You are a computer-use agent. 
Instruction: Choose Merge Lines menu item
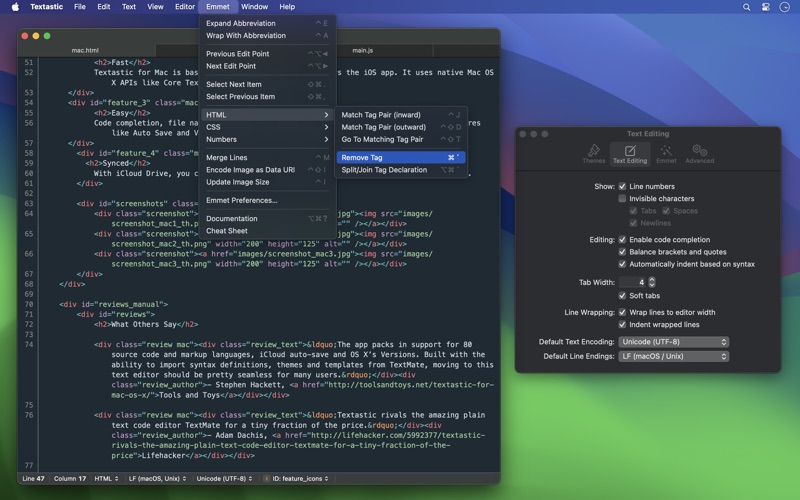[267, 158]
